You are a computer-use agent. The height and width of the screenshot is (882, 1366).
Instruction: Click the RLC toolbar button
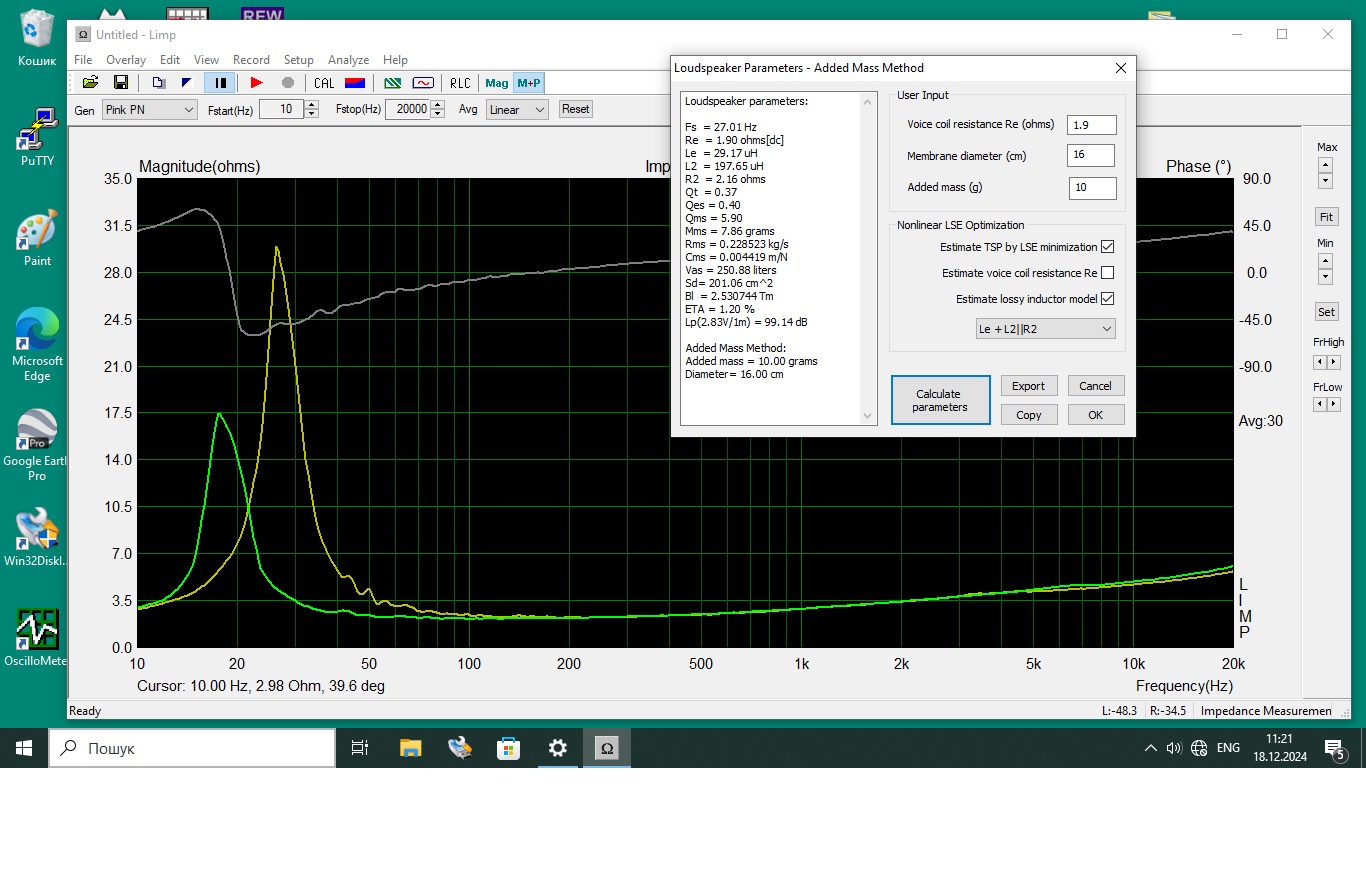click(459, 83)
